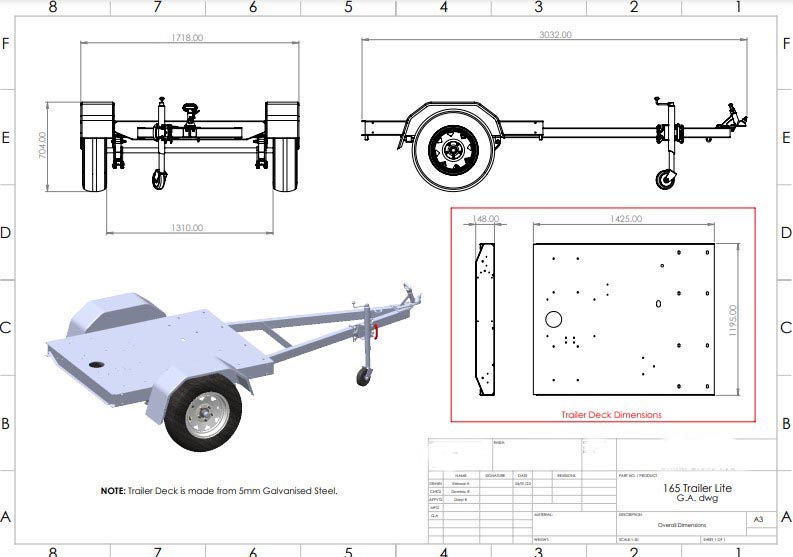Viewport: 793px width, 557px height.
Task: Click the wheel in the isometric view
Action: [x=206, y=413]
